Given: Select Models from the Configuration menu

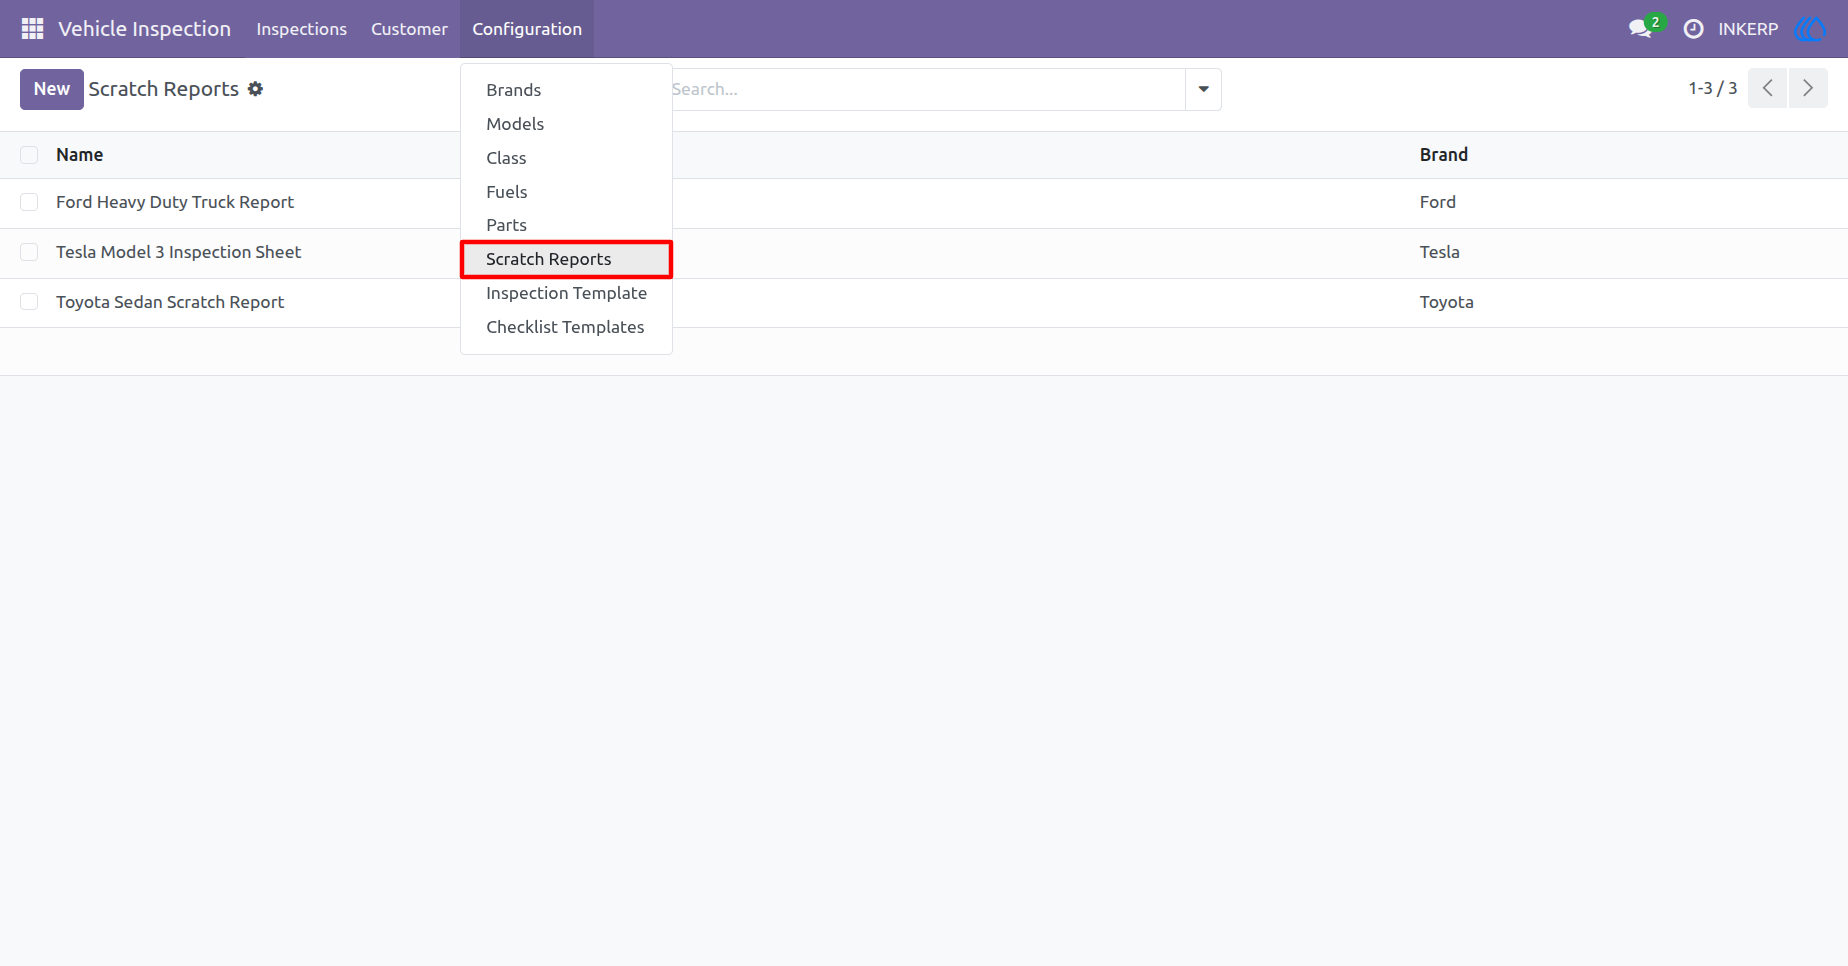Looking at the screenshot, I should point(566,124).
